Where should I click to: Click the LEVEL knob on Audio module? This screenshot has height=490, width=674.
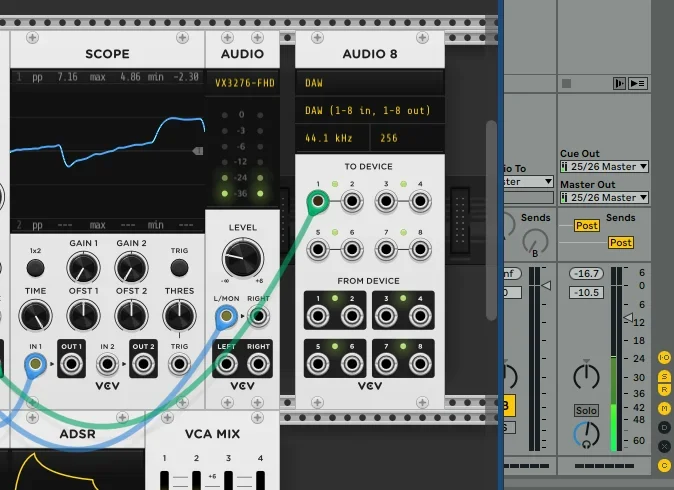pos(242,259)
